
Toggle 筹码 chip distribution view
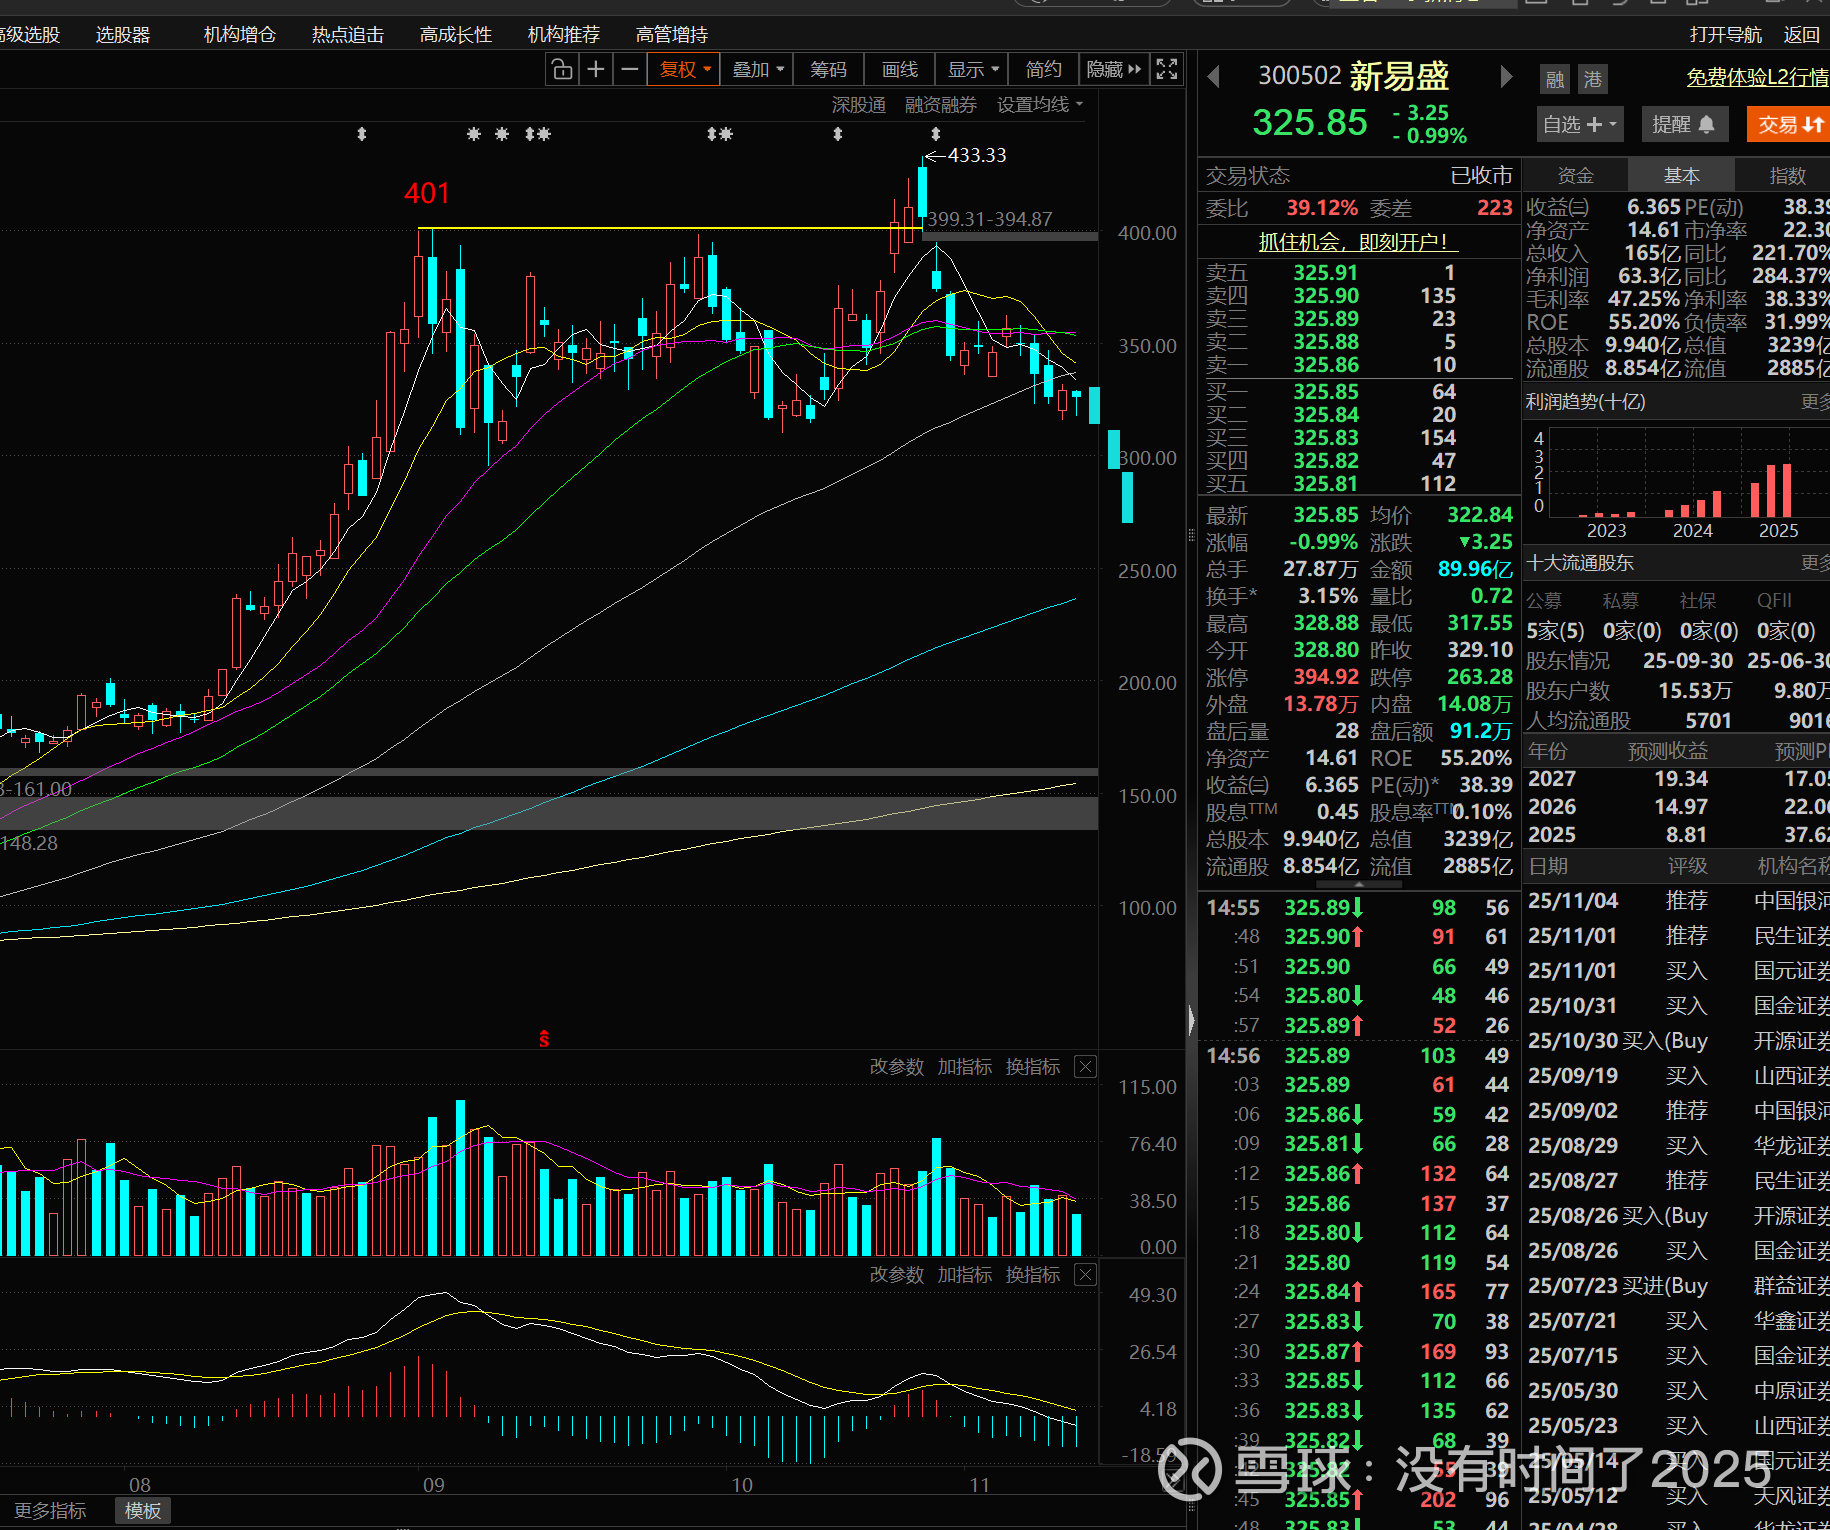828,69
